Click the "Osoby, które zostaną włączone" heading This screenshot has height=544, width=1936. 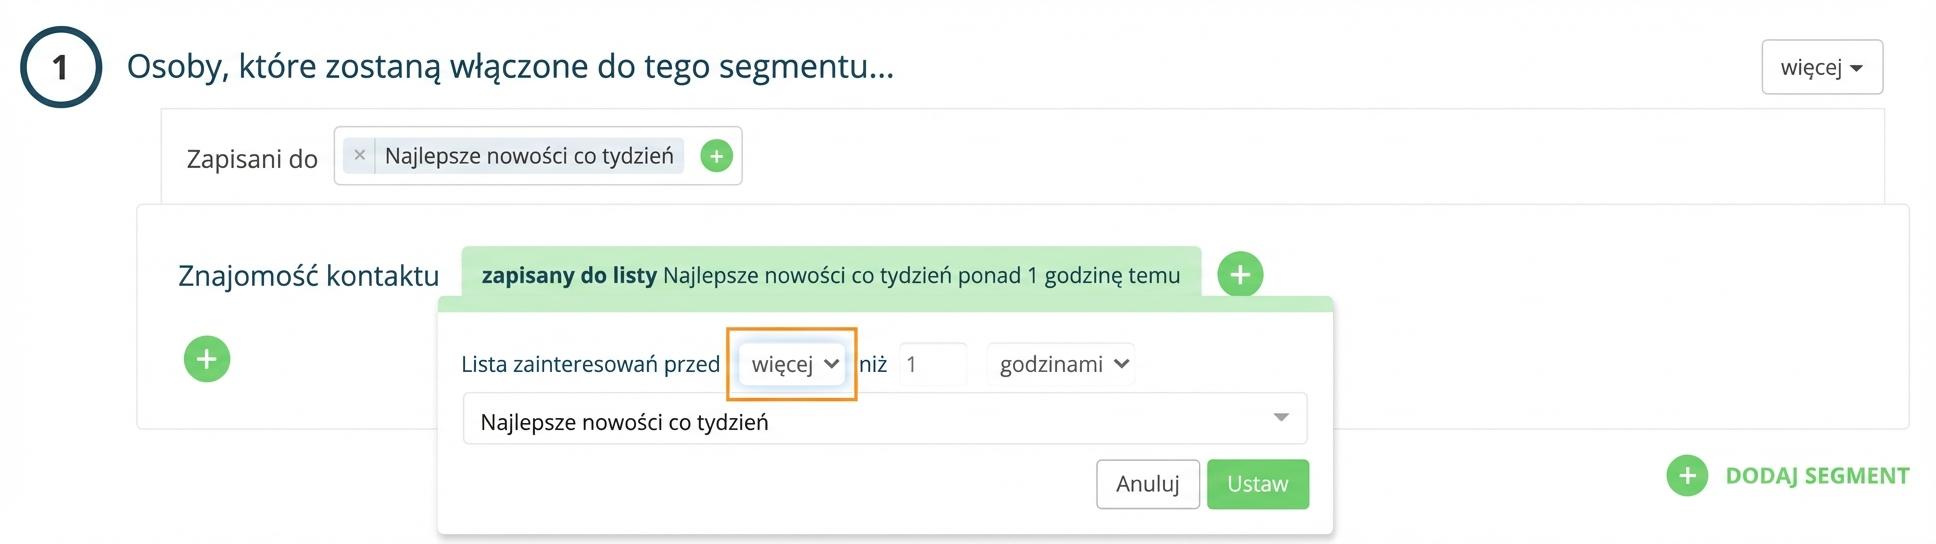tap(510, 67)
